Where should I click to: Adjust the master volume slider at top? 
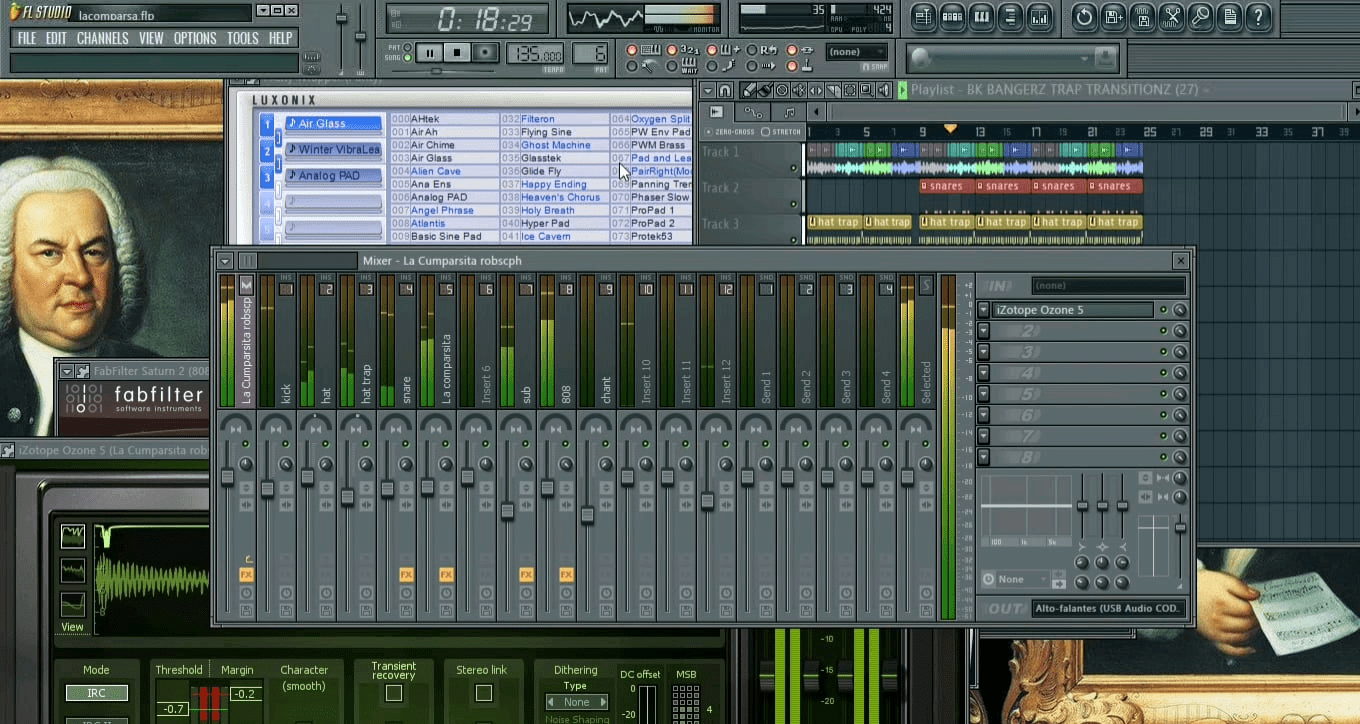[341, 18]
